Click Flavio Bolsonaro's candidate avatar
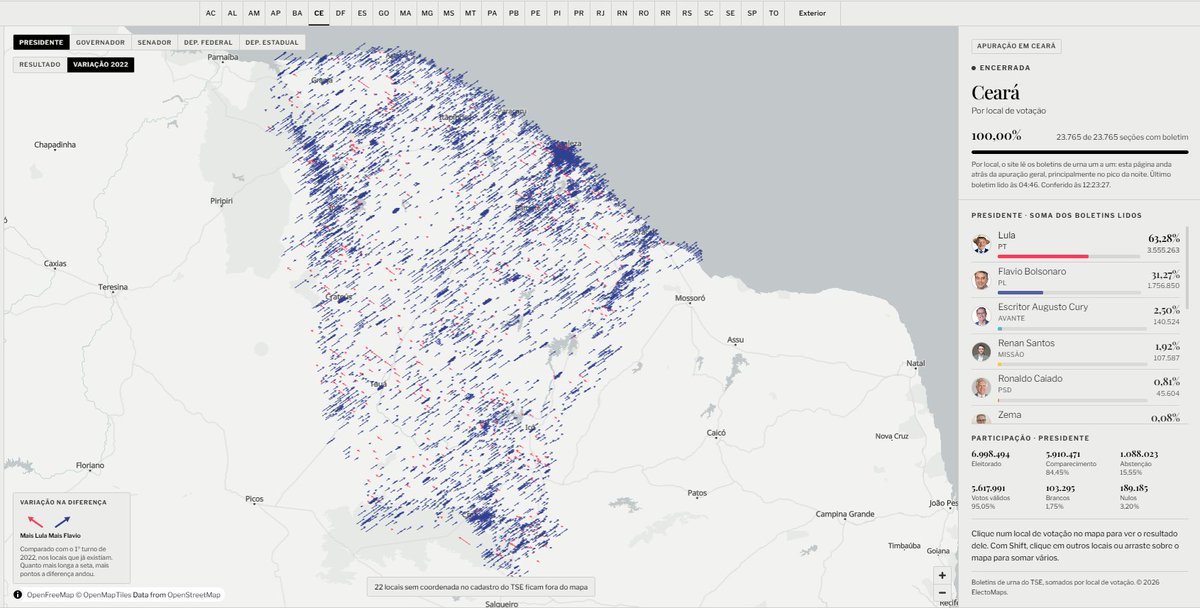The image size is (1200, 608). 981,279
